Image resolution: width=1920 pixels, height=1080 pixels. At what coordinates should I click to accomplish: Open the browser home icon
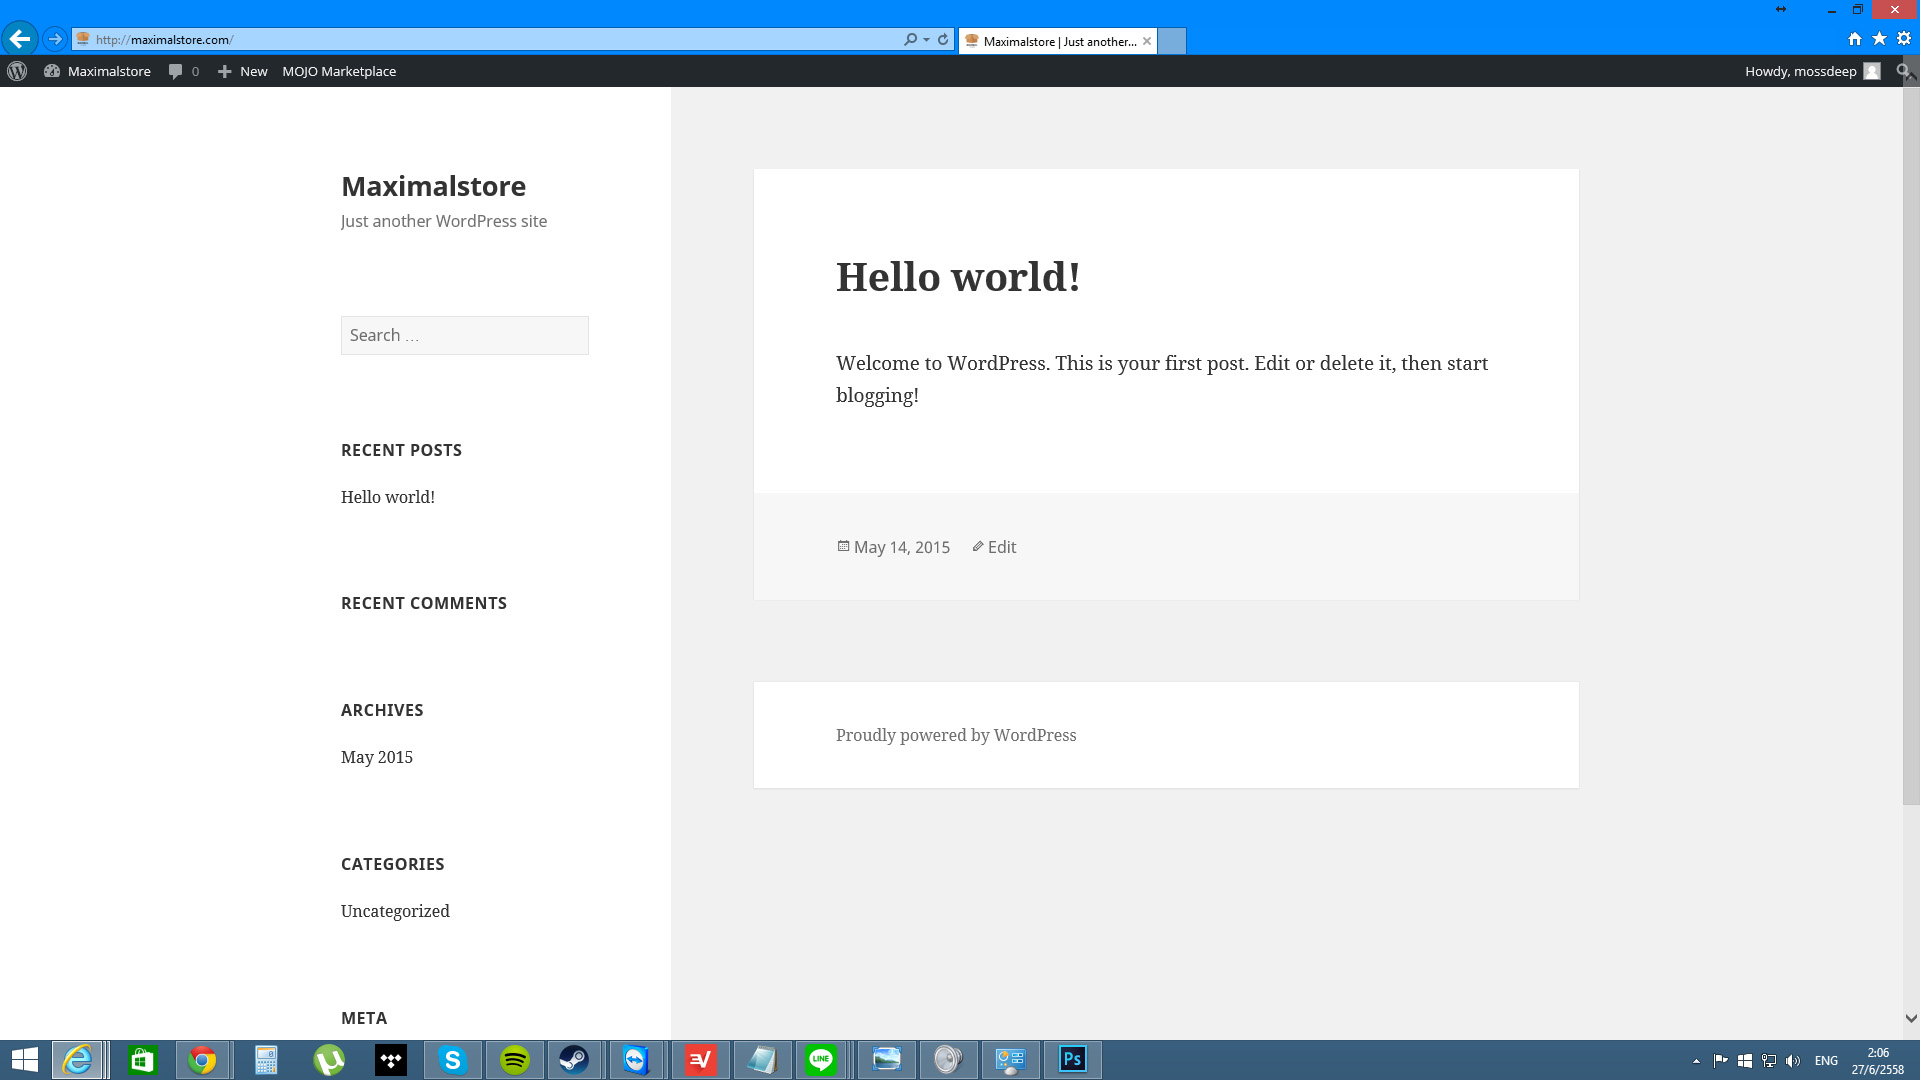(1855, 39)
